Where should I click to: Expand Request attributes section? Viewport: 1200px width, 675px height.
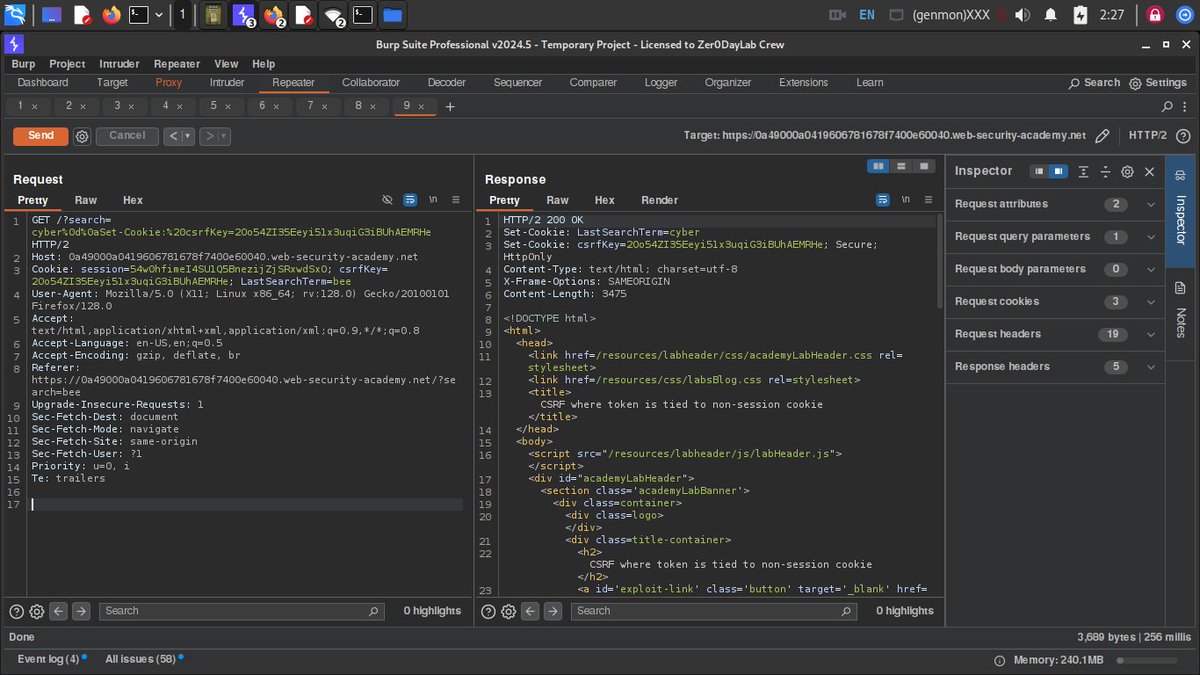pos(1055,204)
